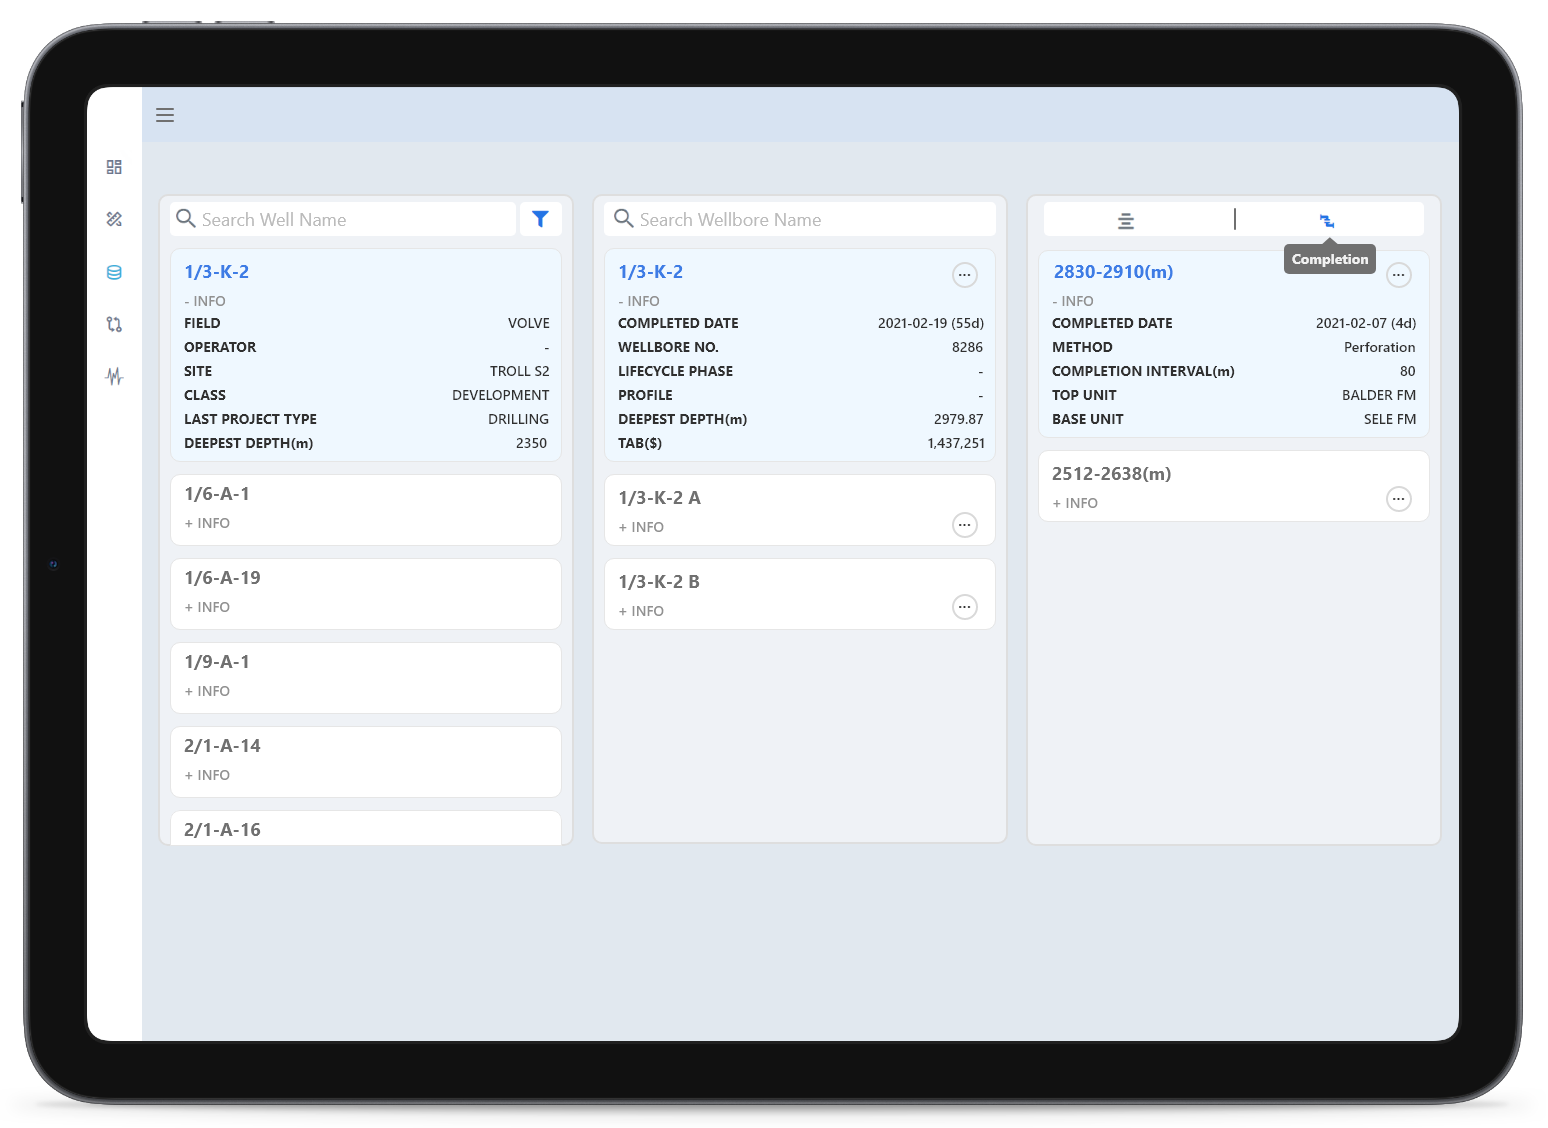Open the design tools sidebar icon

tap(114, 219)
